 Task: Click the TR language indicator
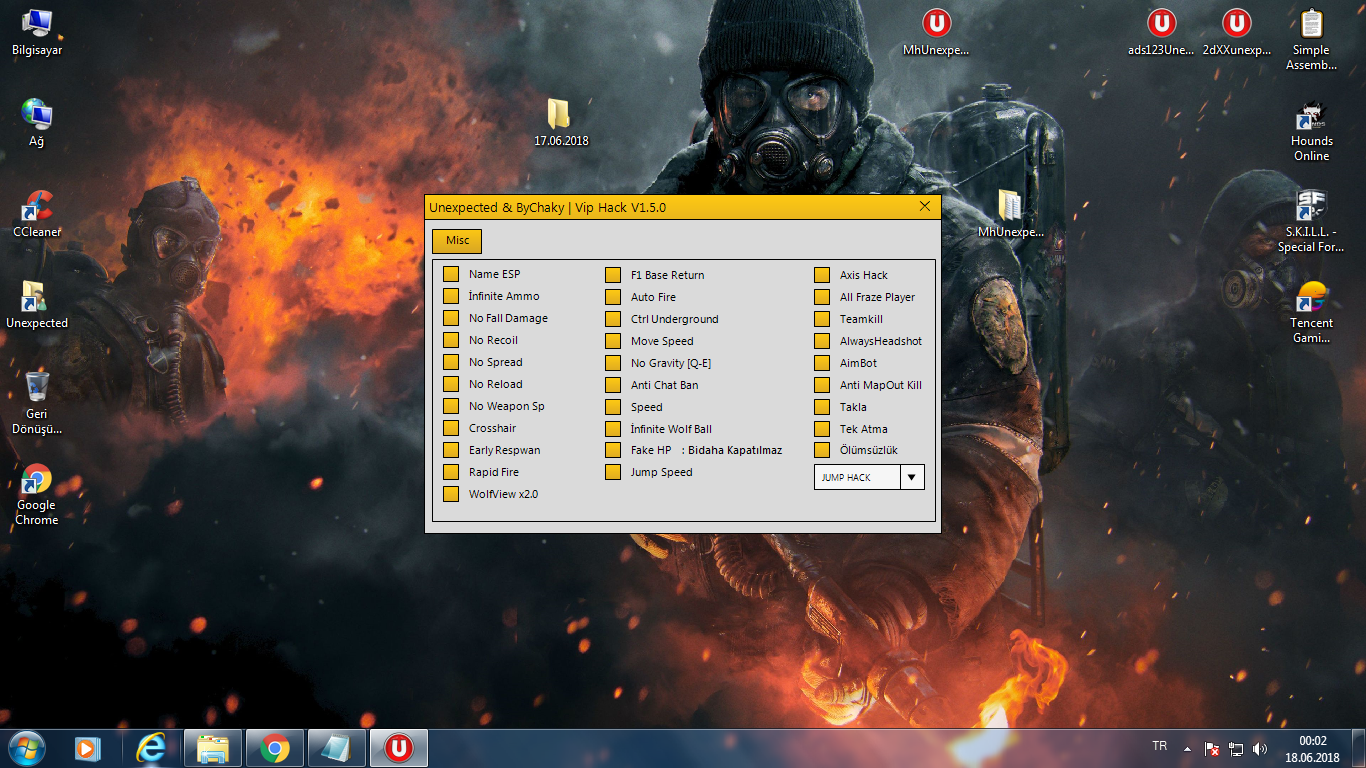pyautogui.click(x=1160, y=746)
